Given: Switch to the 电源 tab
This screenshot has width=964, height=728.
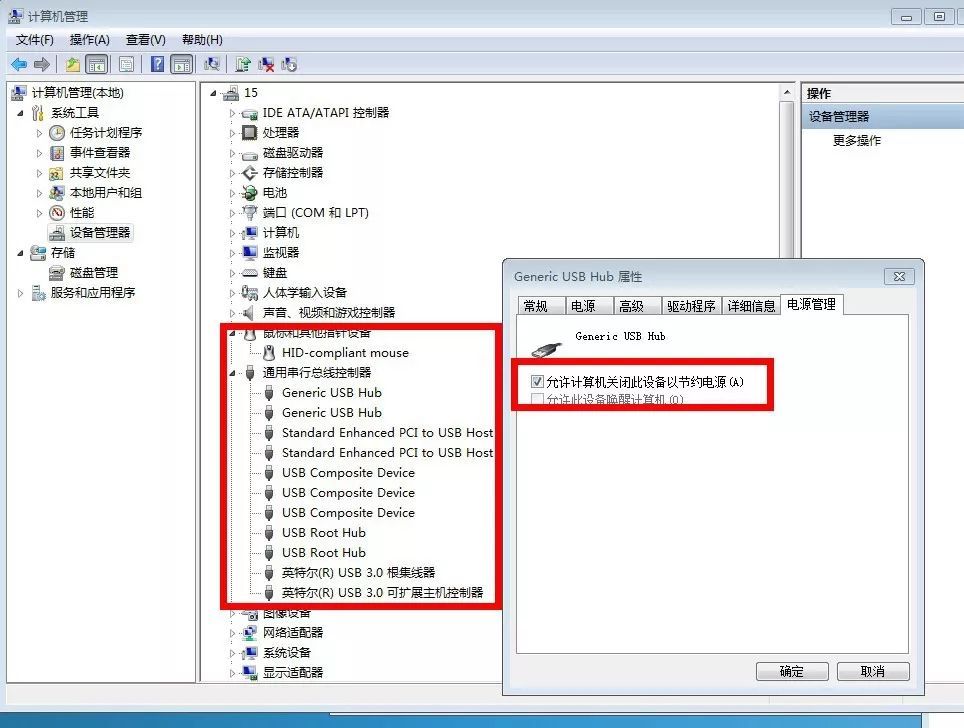Looking at the screenshot, I should 588,306.
